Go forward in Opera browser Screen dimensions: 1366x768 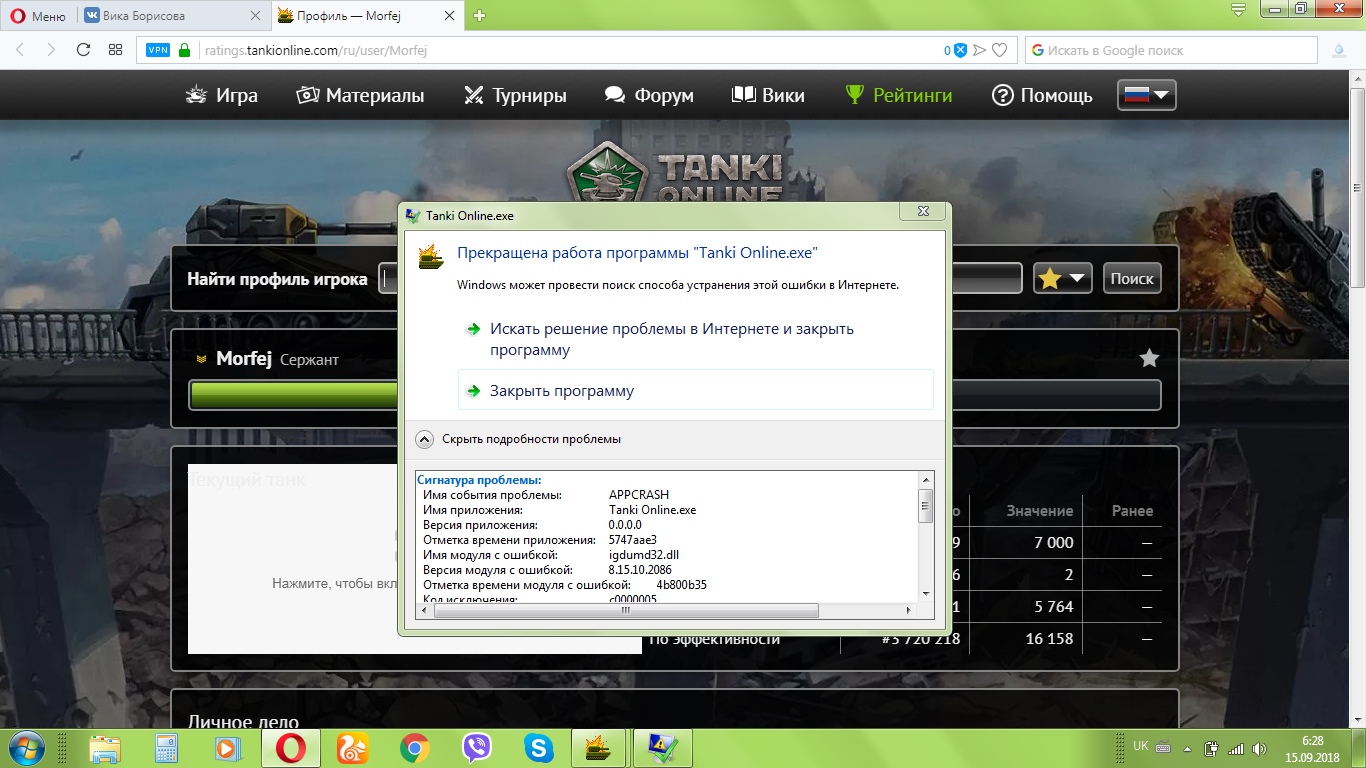51,50
